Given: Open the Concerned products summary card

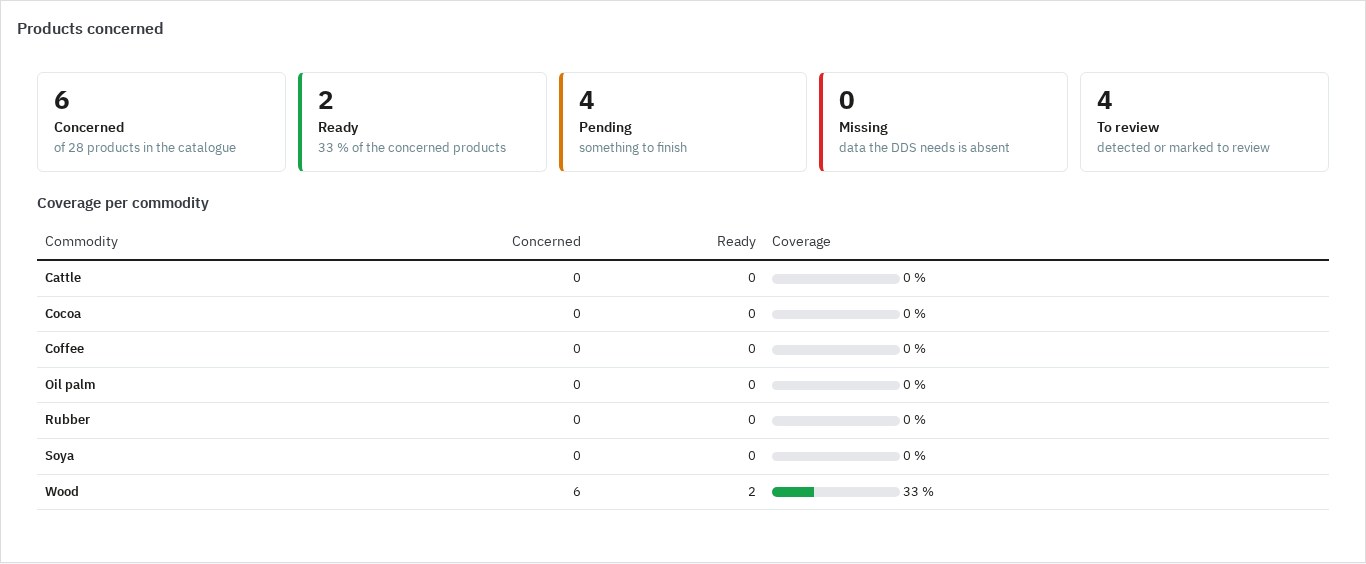Looking at the screenshot, I should 161,122.
